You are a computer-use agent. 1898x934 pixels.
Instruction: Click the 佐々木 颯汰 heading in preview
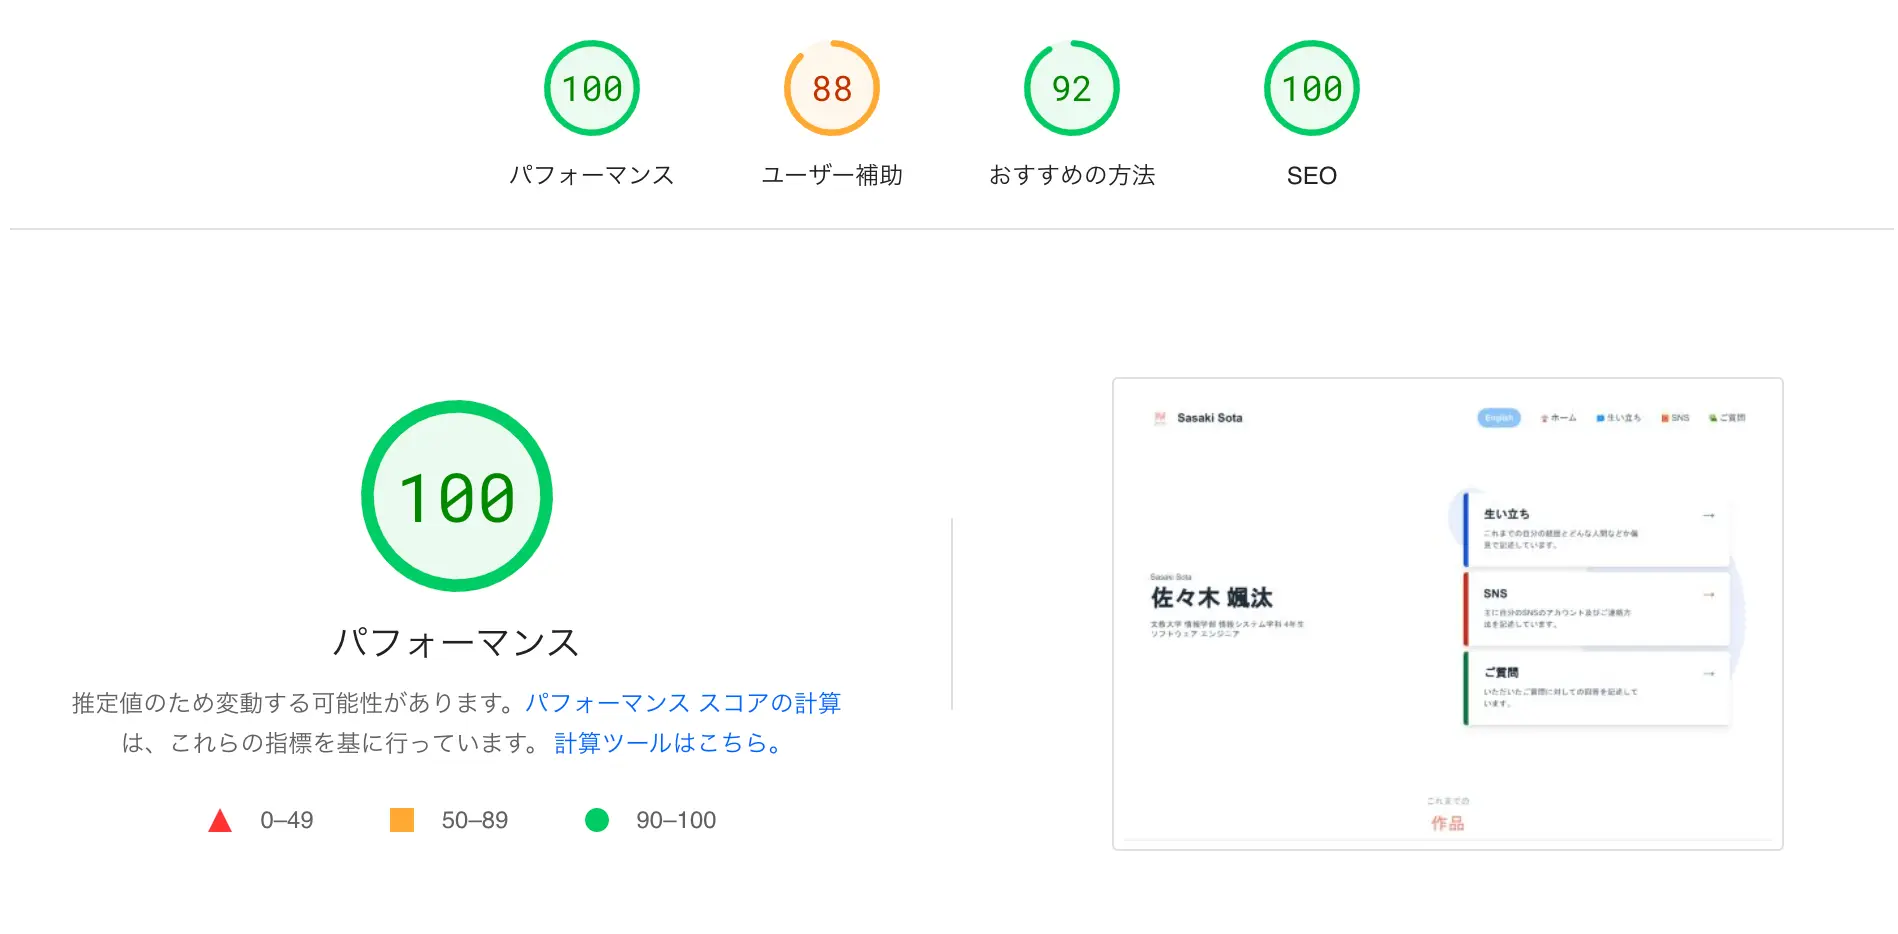point(1211,598)
